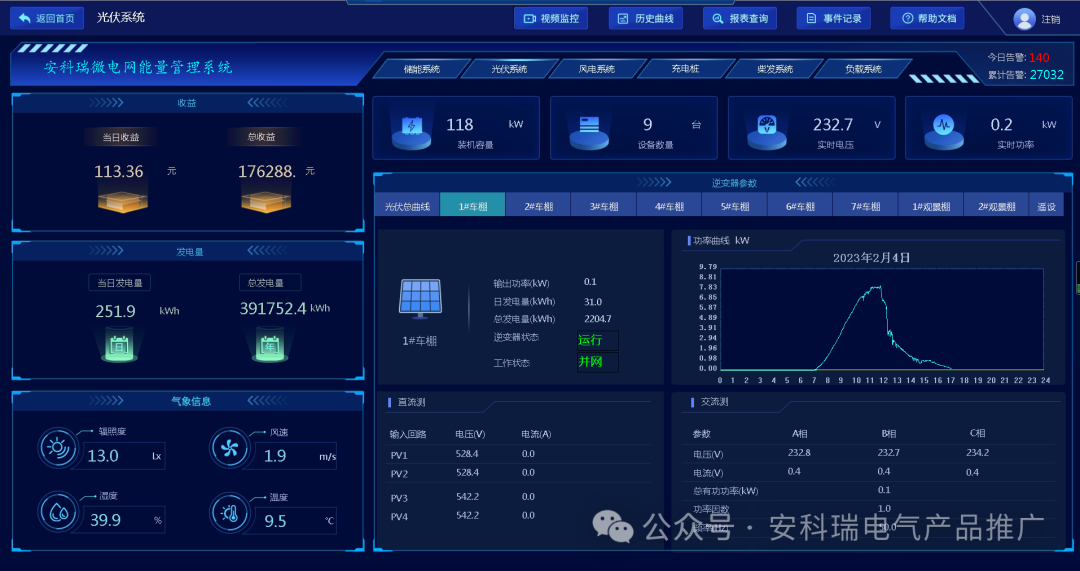Click the chart icon in 历史曲线
The width and height of the screenshot is (1080, 571).
623,19
